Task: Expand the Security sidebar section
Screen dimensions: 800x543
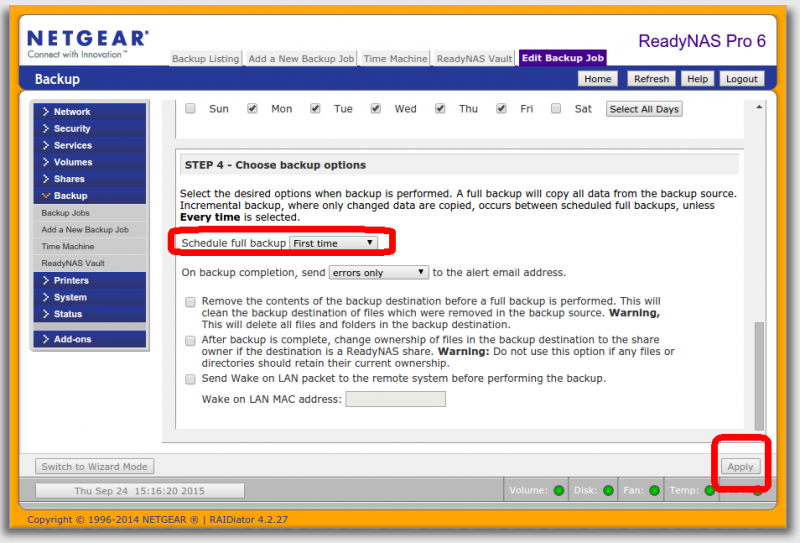Action: (90, 129)
